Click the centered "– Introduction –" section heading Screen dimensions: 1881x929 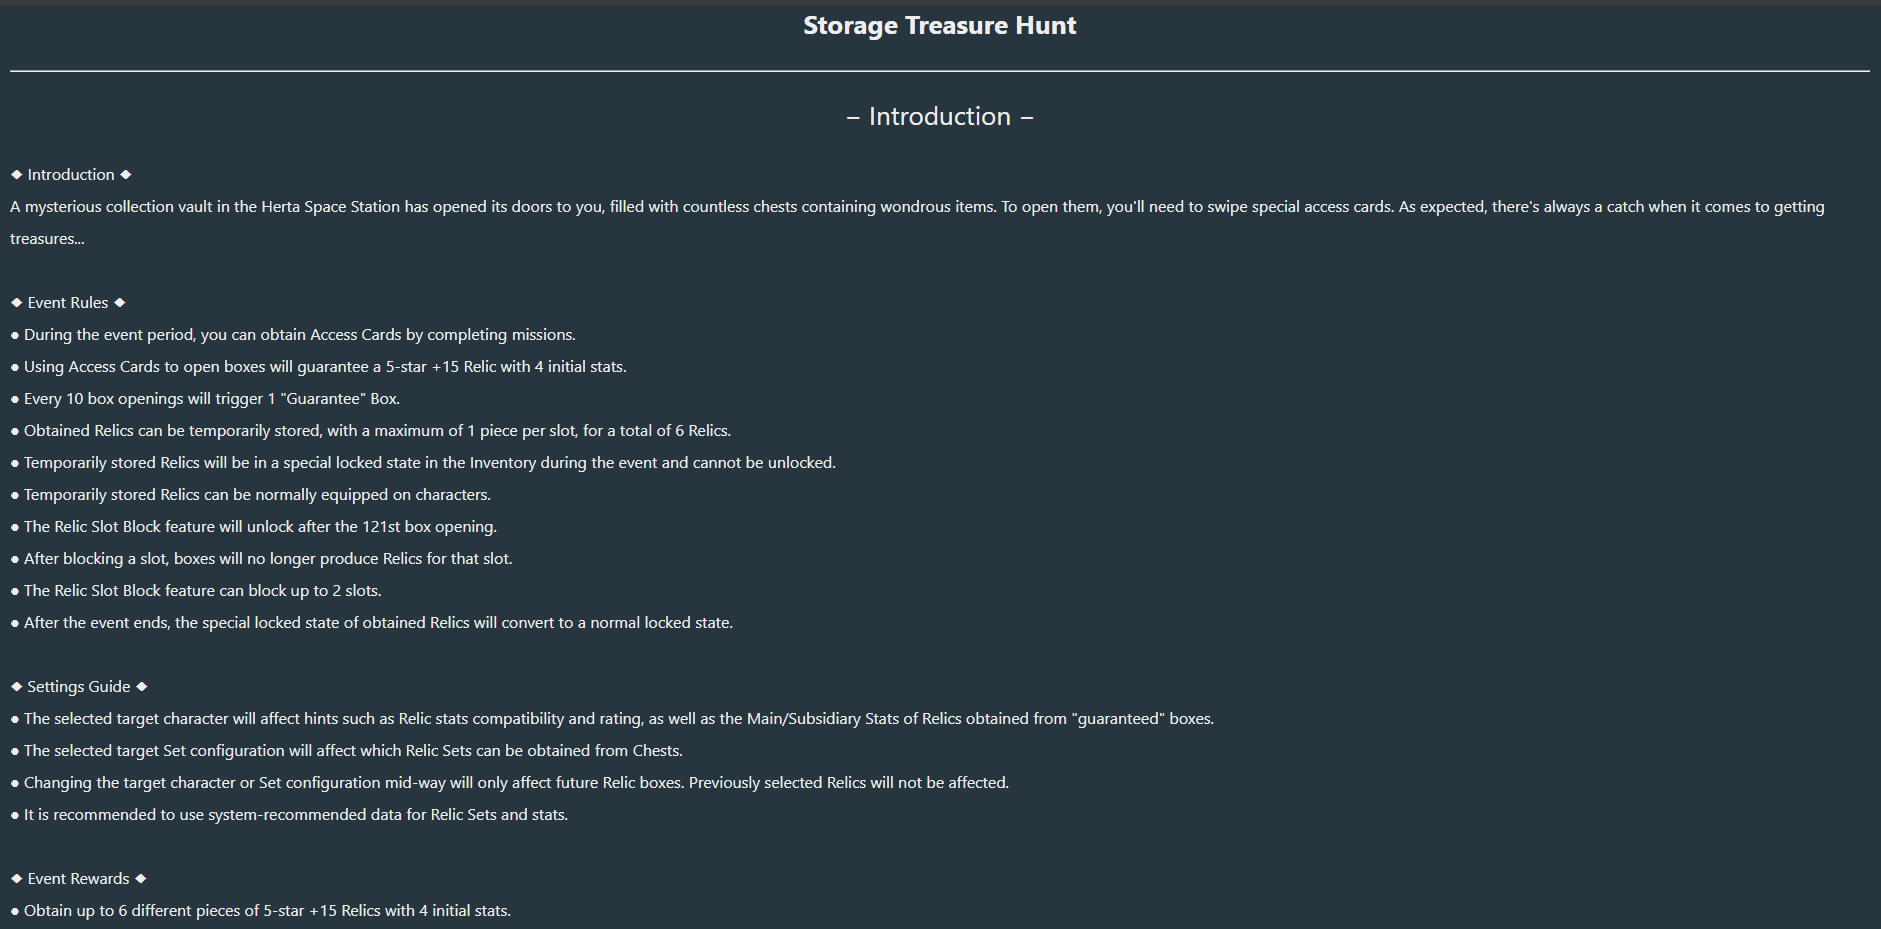click(x=939, y=117)
